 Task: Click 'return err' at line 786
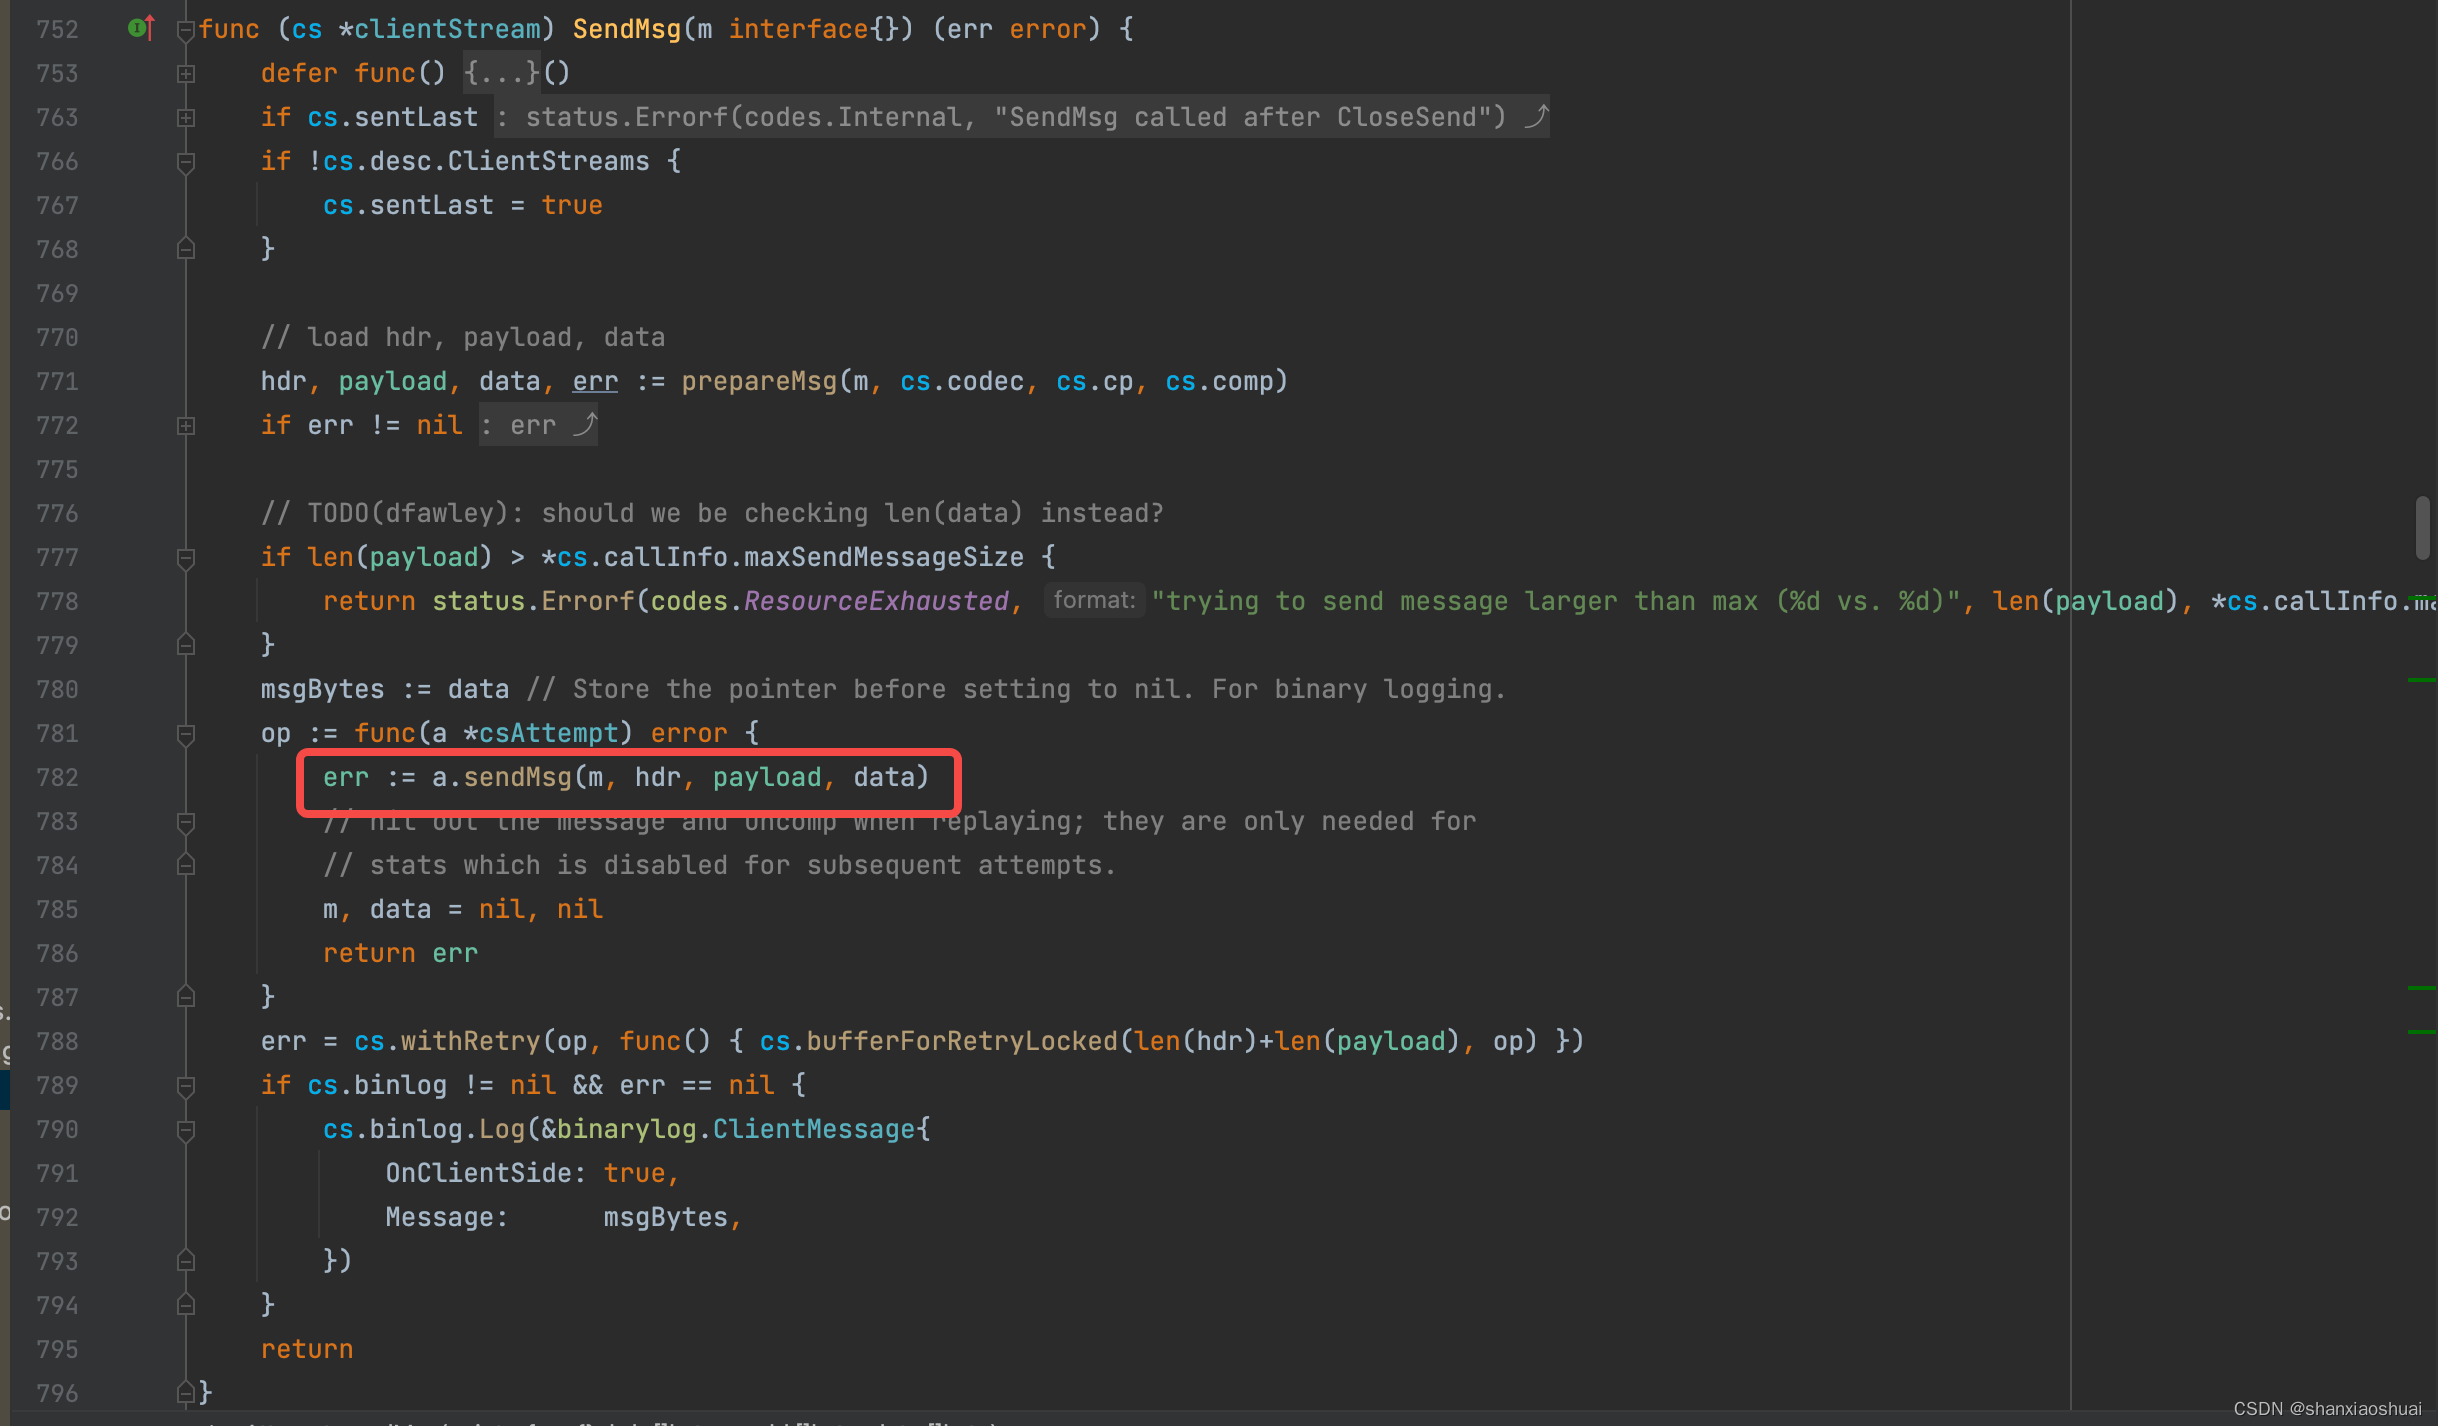click(x=400, y=953)
